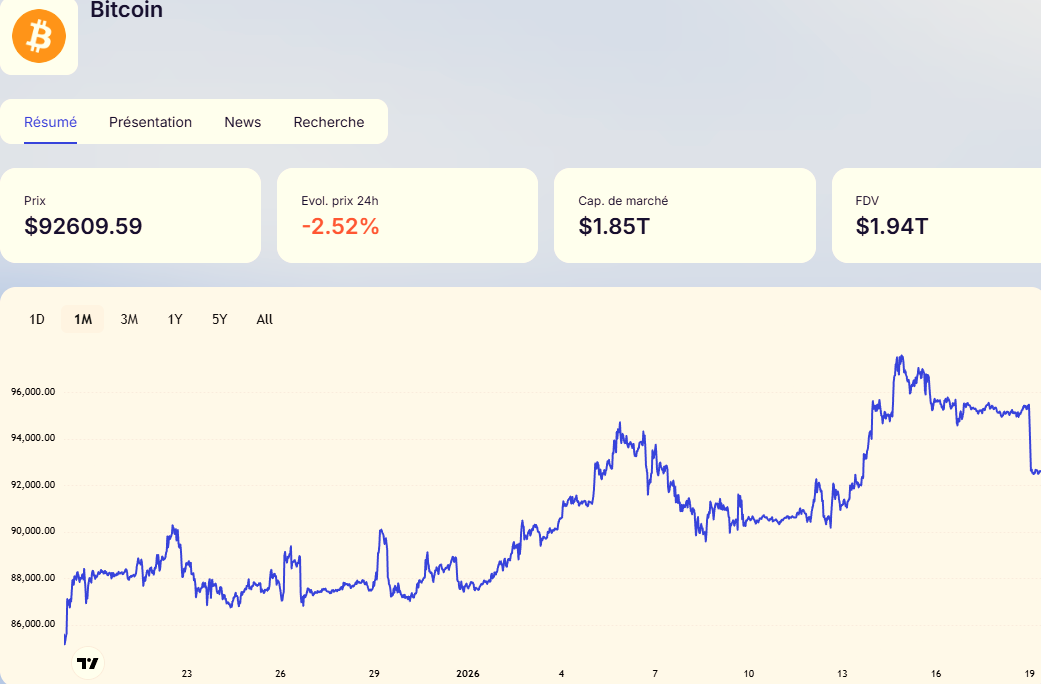This screenshot has width=1041, height=684.
Task: Show the 1Y price history
Action: click(x=175, y=320)
